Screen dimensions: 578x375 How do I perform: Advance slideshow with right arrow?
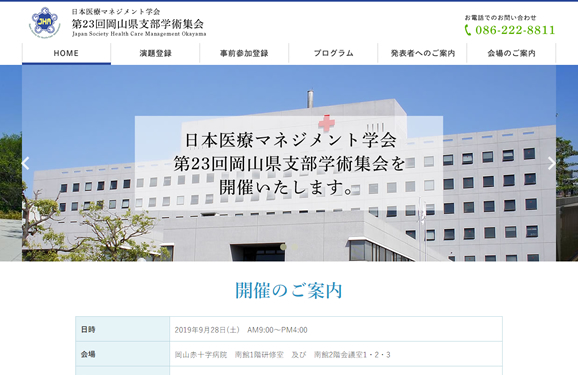(551, 163)
